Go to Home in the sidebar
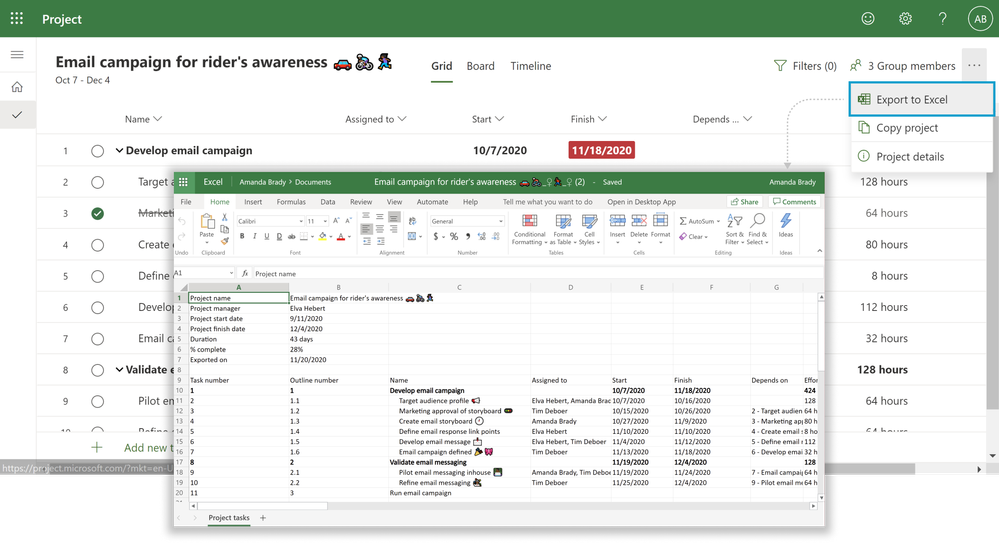The image size is (999, 543). (17, 87)
